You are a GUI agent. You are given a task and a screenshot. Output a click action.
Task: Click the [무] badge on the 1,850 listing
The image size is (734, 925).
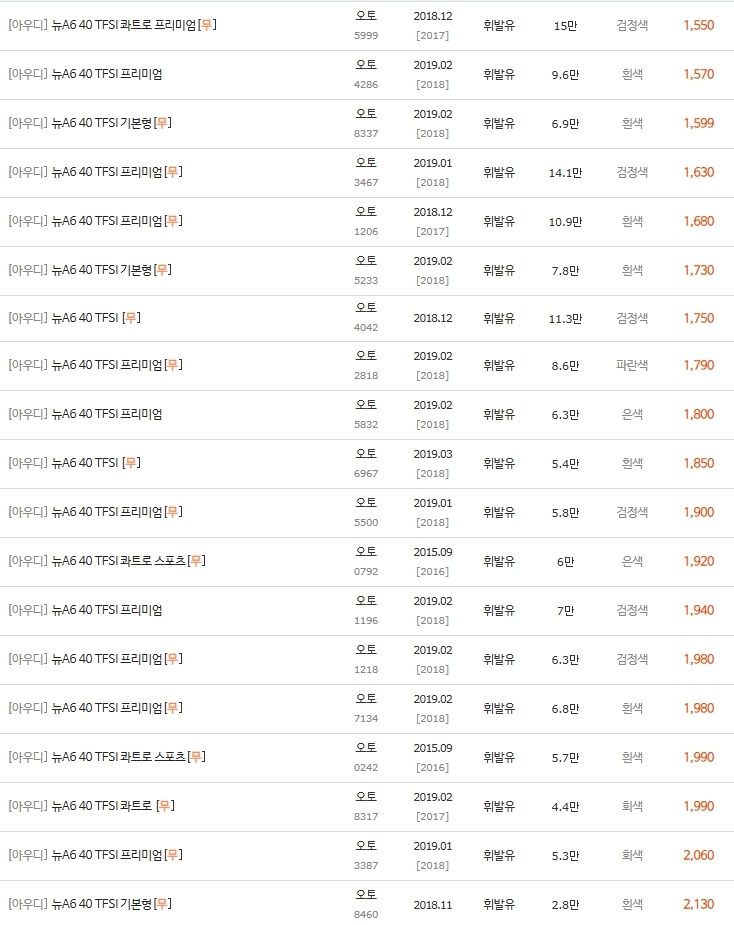132,462
